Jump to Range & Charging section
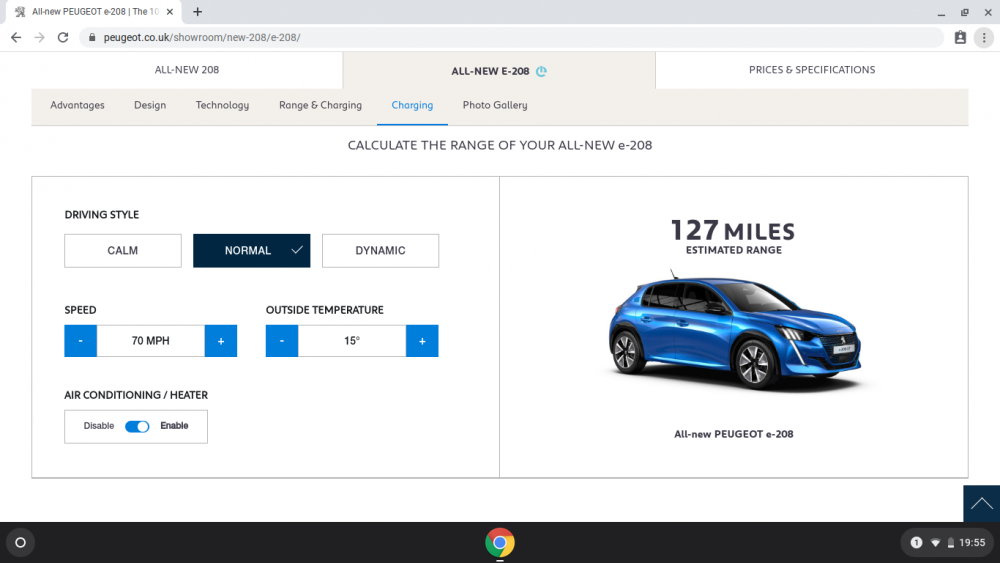Screen dimensions: 1000x563 320,105
